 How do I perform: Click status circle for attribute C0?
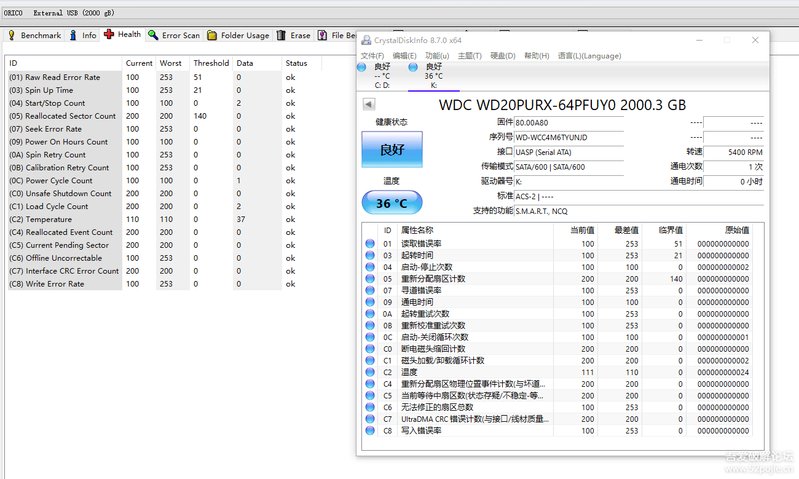370,349
